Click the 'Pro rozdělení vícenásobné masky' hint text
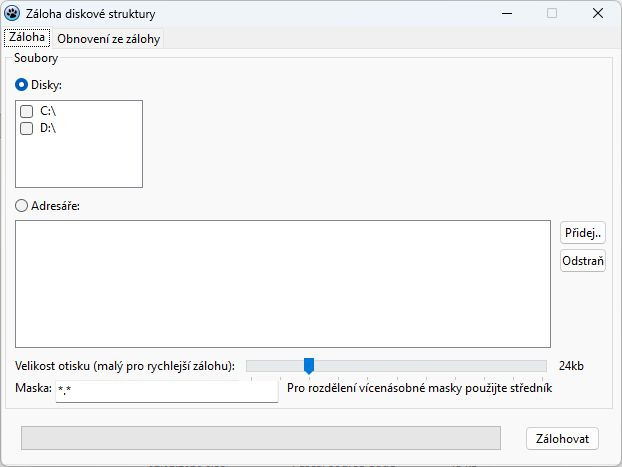The image size is (622, 467). coord(419,388)
